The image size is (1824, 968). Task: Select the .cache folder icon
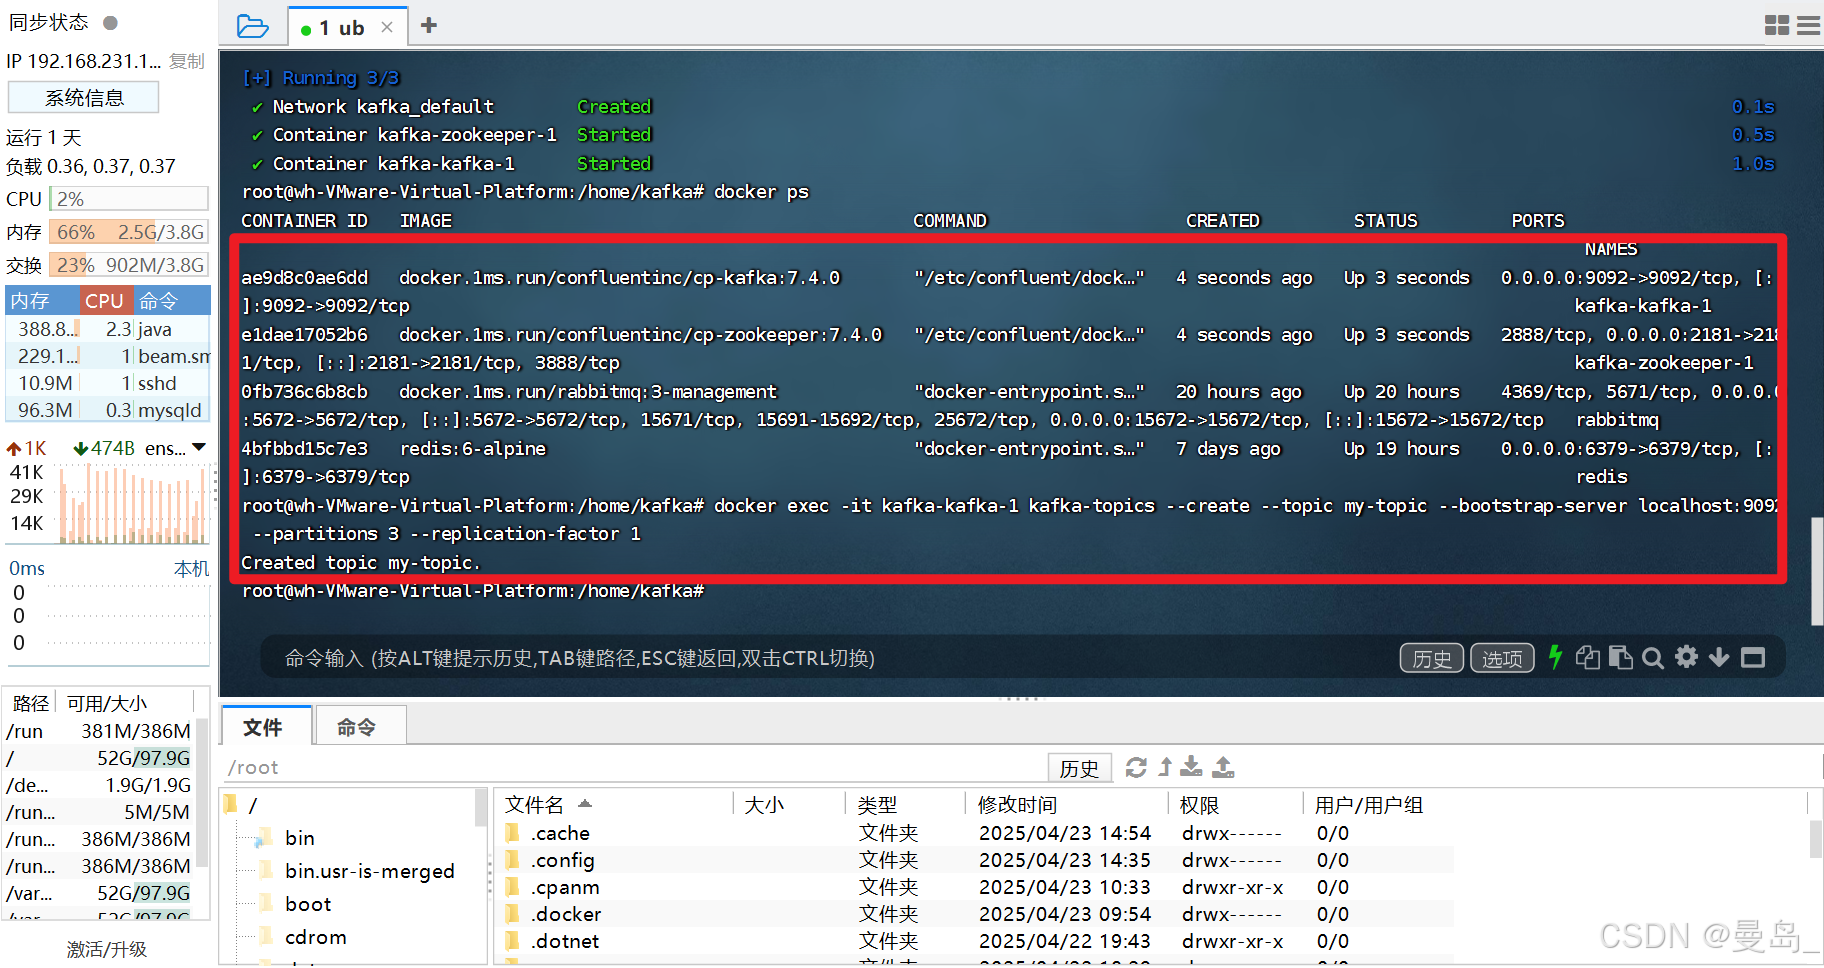[513, 833]
